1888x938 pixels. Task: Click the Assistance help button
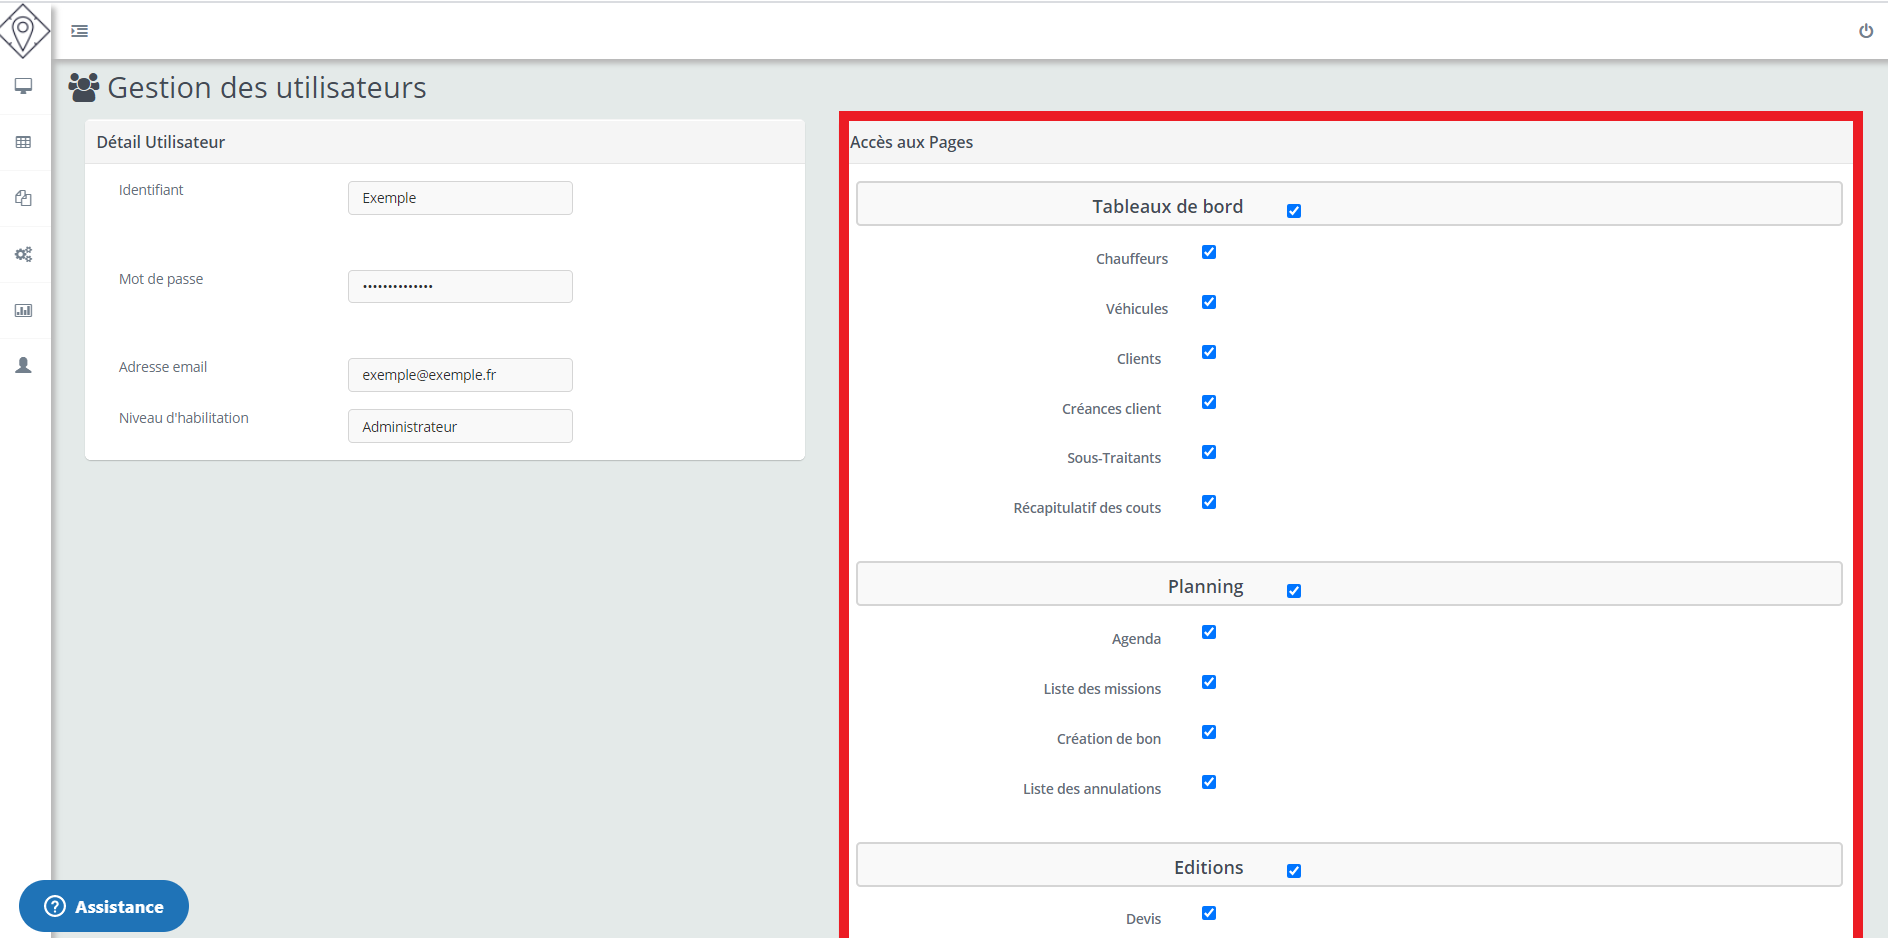coord(104,906)
